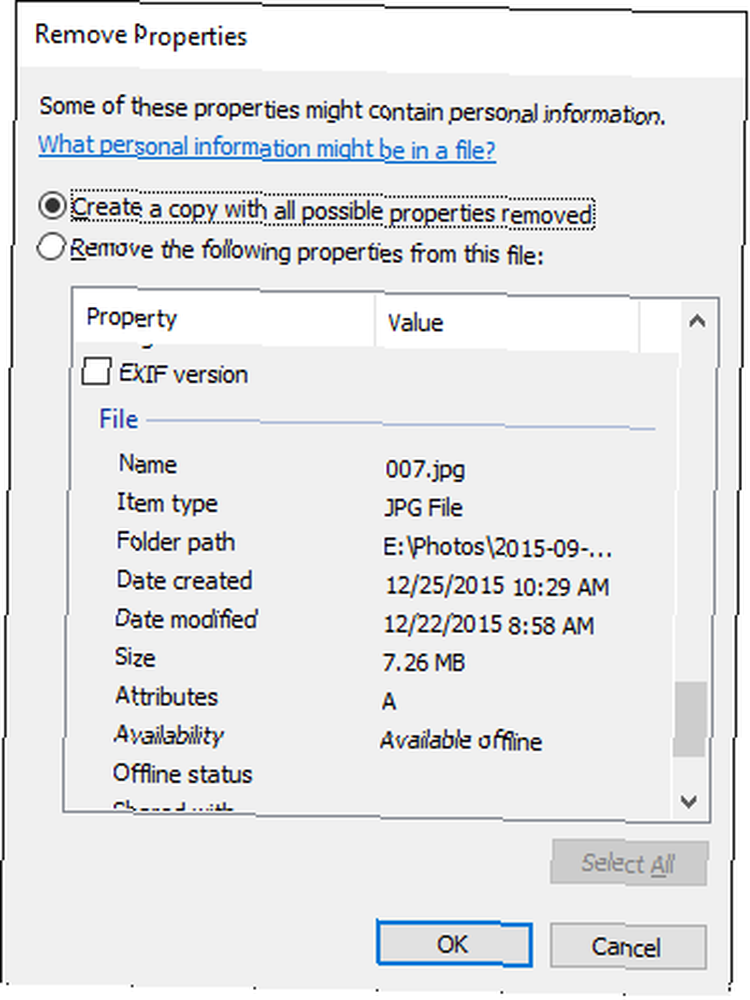Select the File group header
This screenshot has width=750, height=1000.
pos(376,420)
